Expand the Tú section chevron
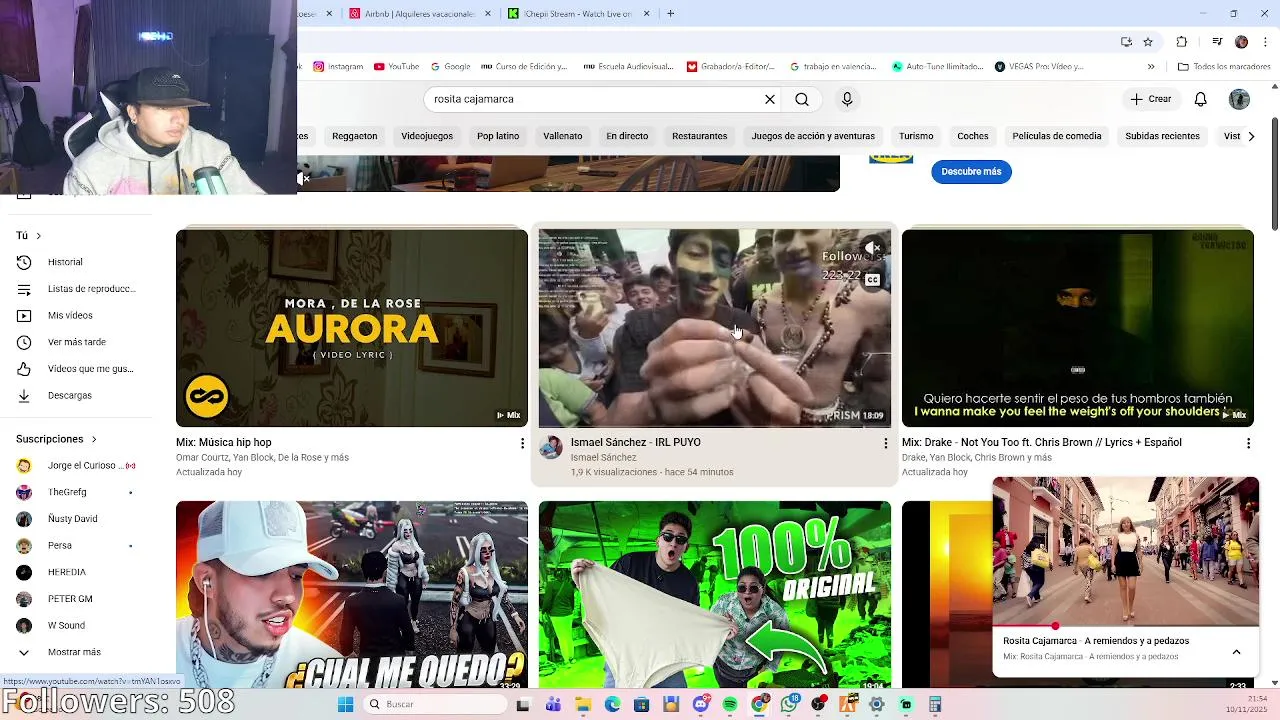This screenshot has height=720, width=1280. pyautogui.click(x=38, y=236)
